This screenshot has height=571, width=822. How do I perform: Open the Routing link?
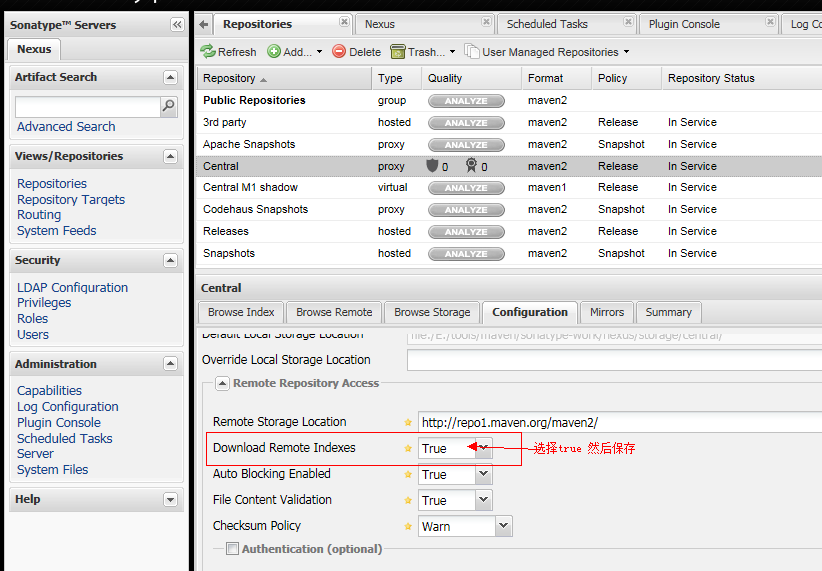pos(39,215)
